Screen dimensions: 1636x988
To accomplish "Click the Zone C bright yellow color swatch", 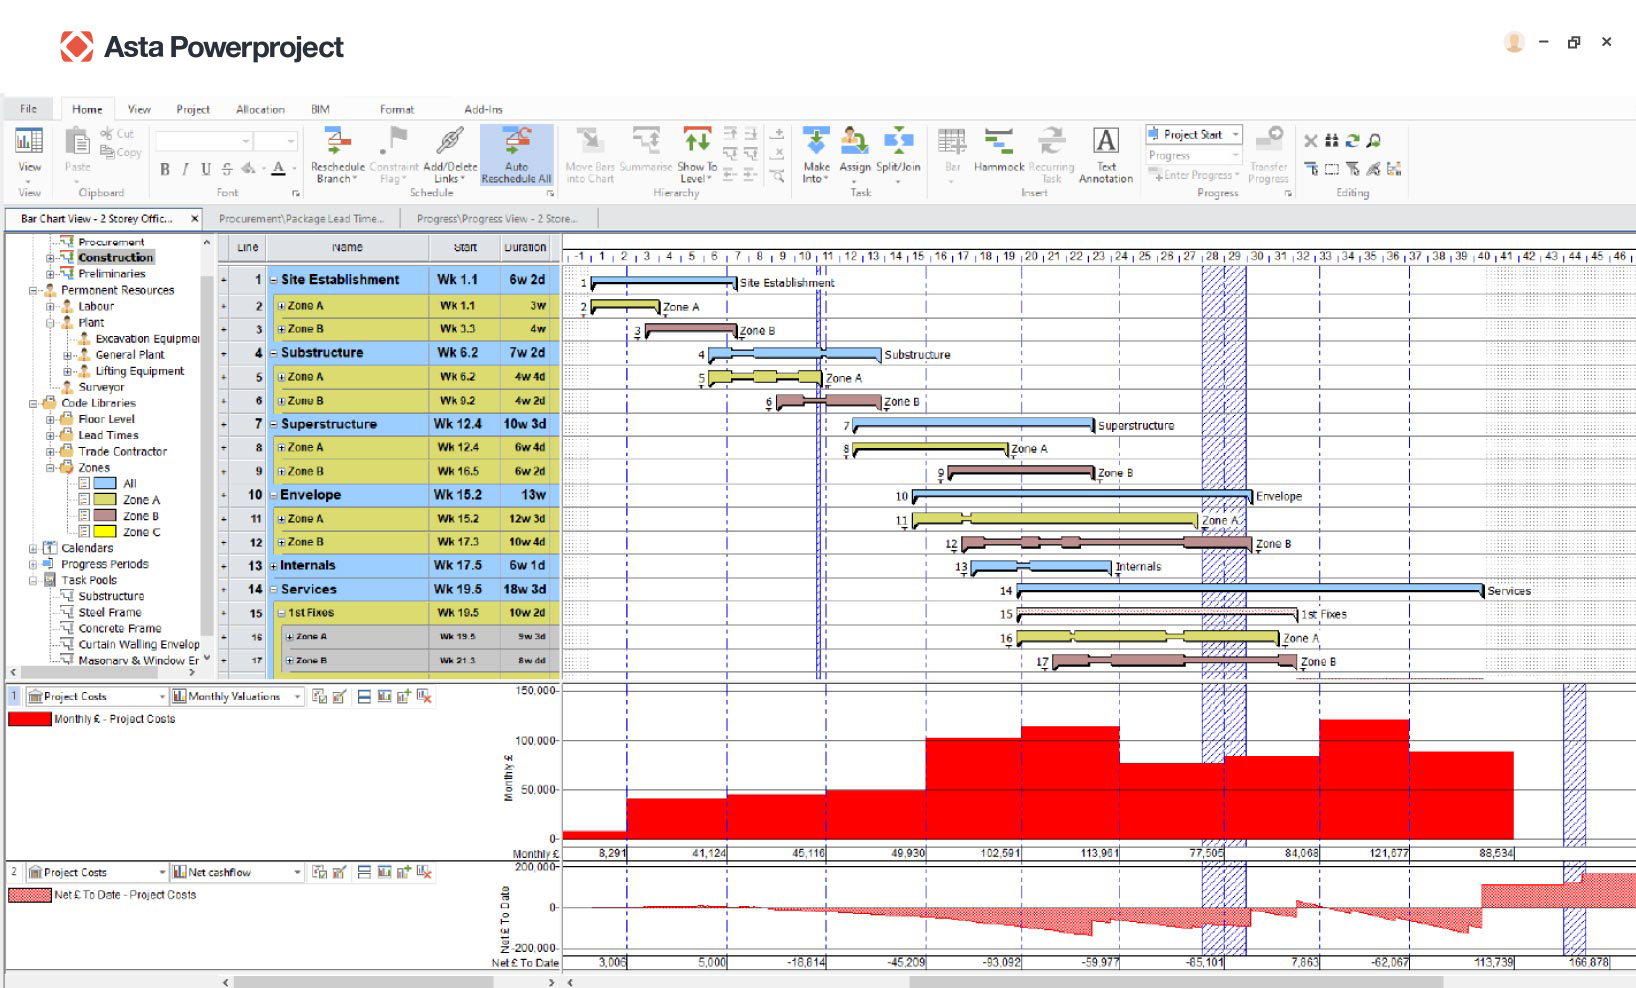I will 105,532.
